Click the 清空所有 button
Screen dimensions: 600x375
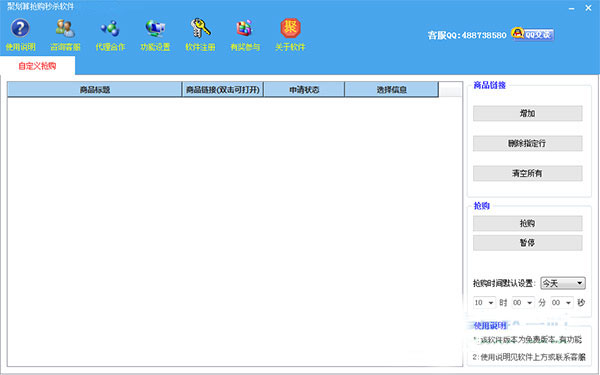click(x=528, y=173)
